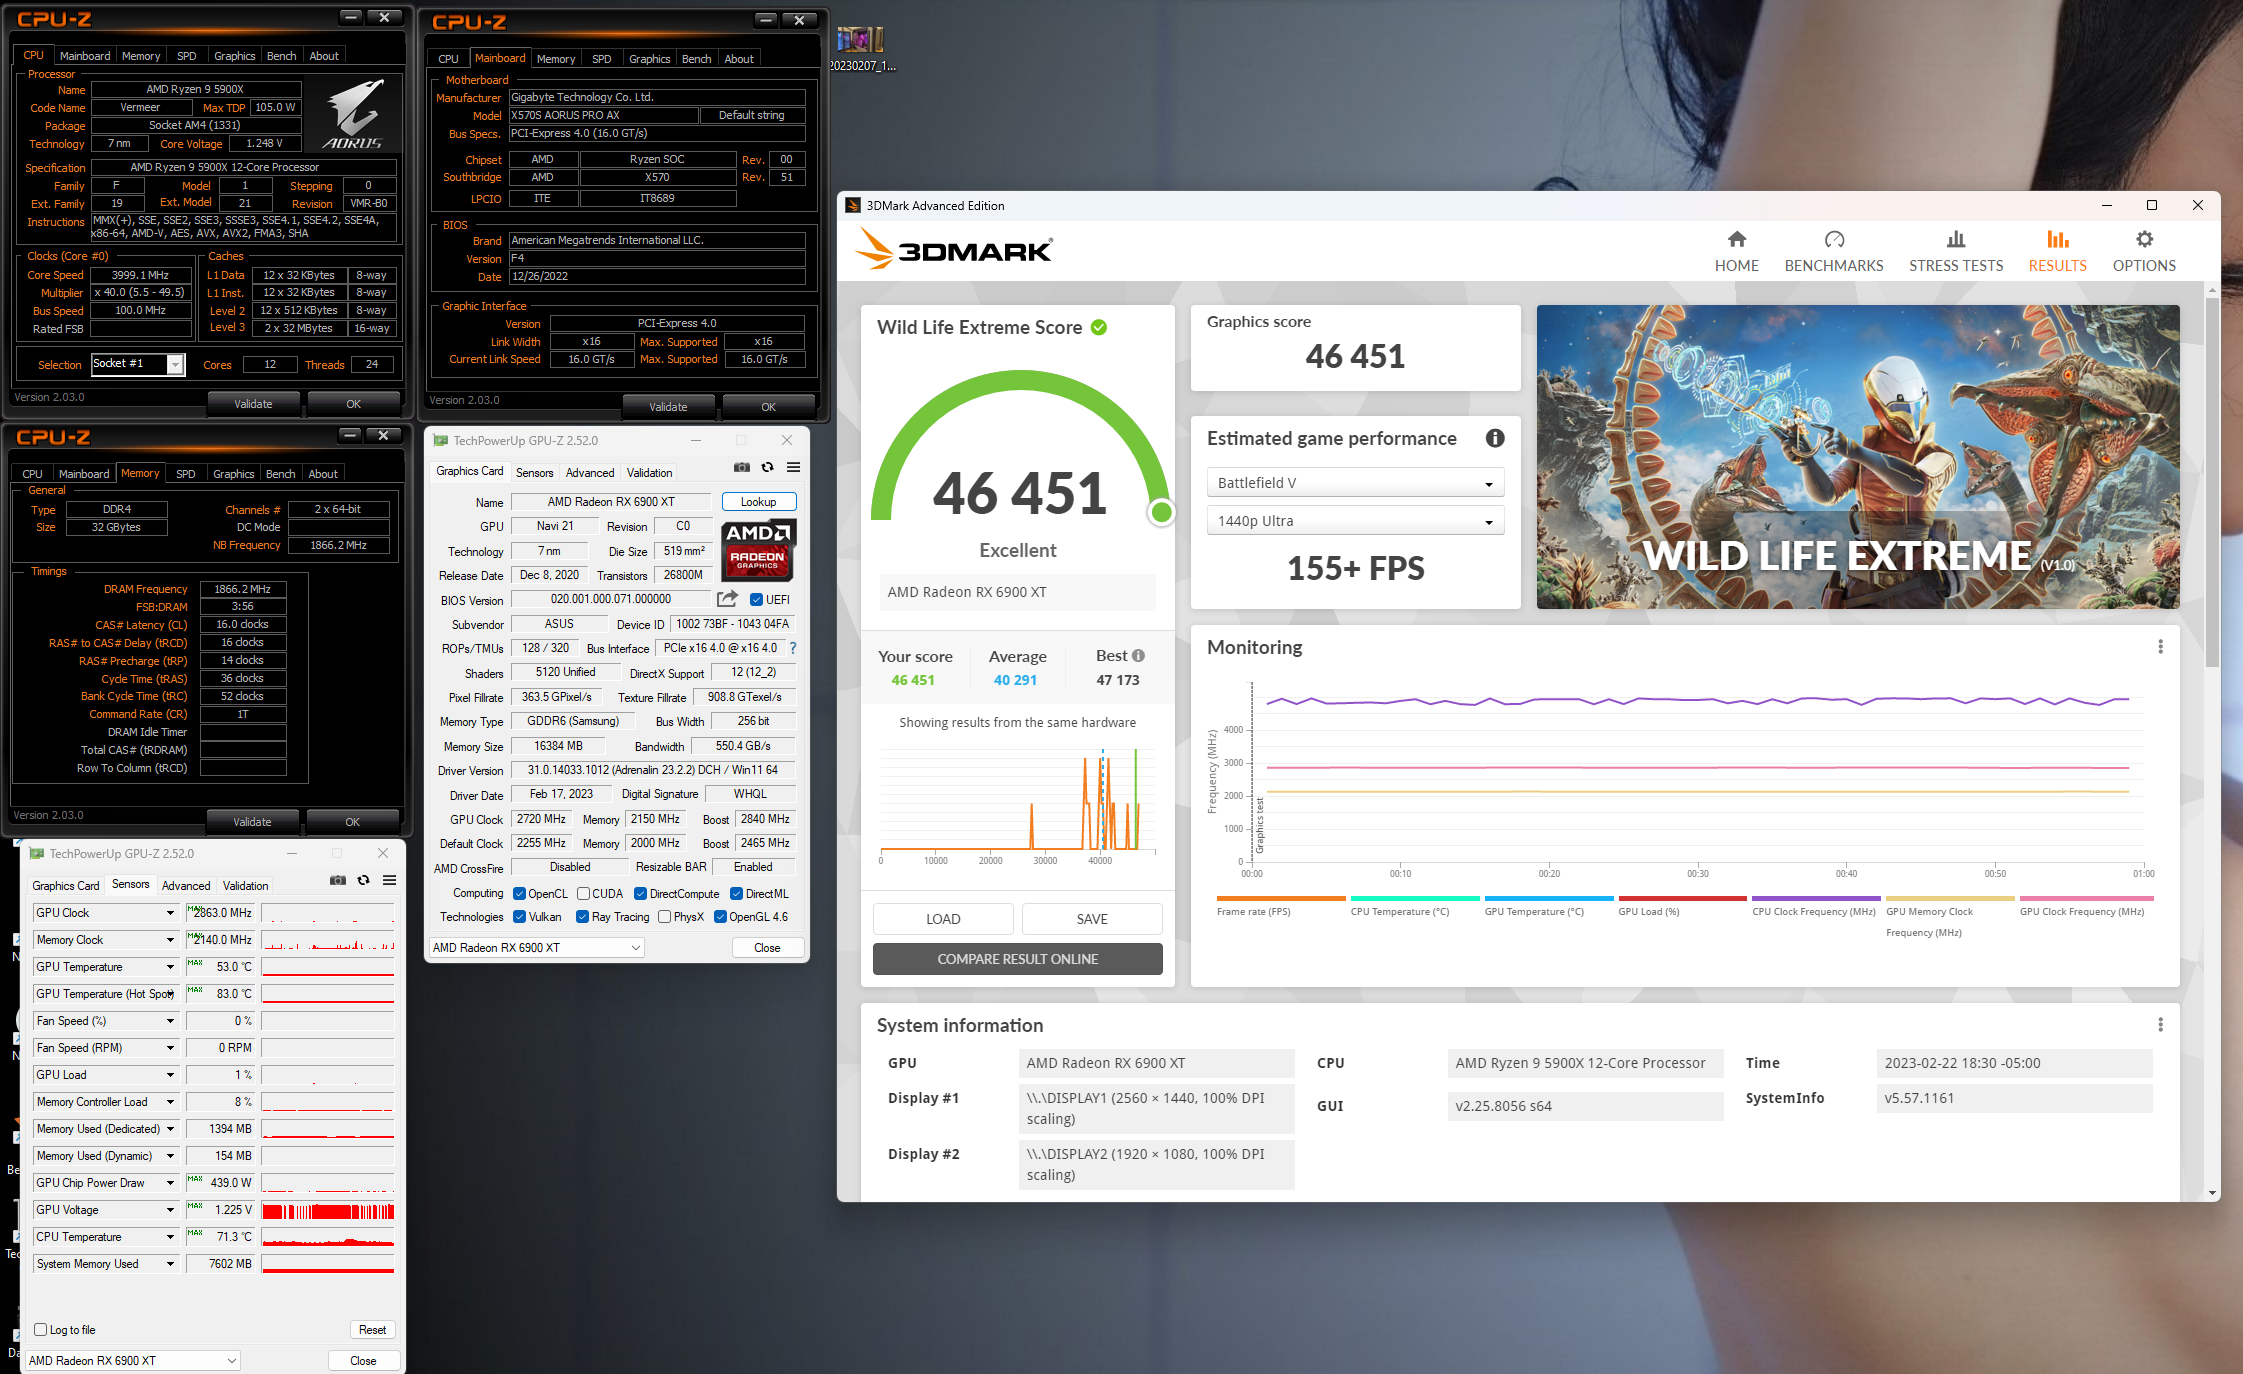This screenshot has height=1374, width=2243.
Task: Open the 3DMark HOME section
Action: click(x=1736, y=251)
